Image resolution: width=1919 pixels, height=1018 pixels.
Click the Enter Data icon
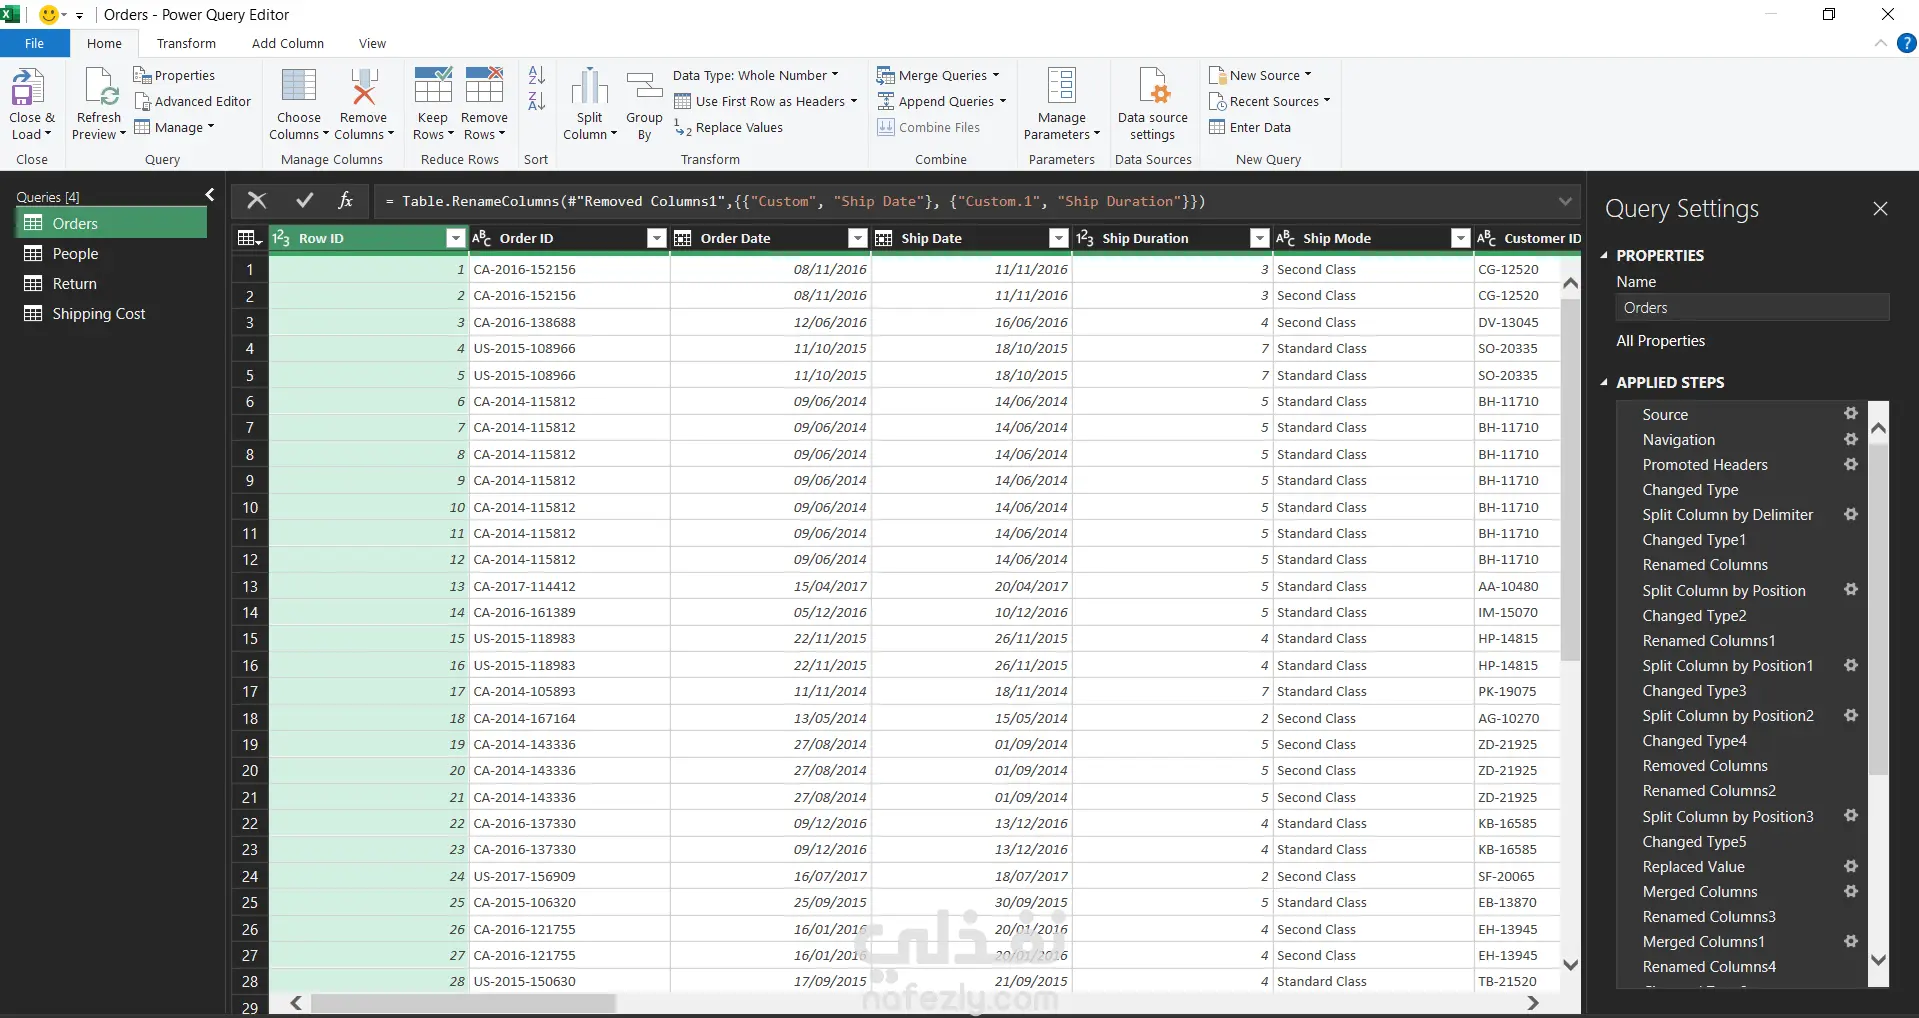[x=1217, y=127]
